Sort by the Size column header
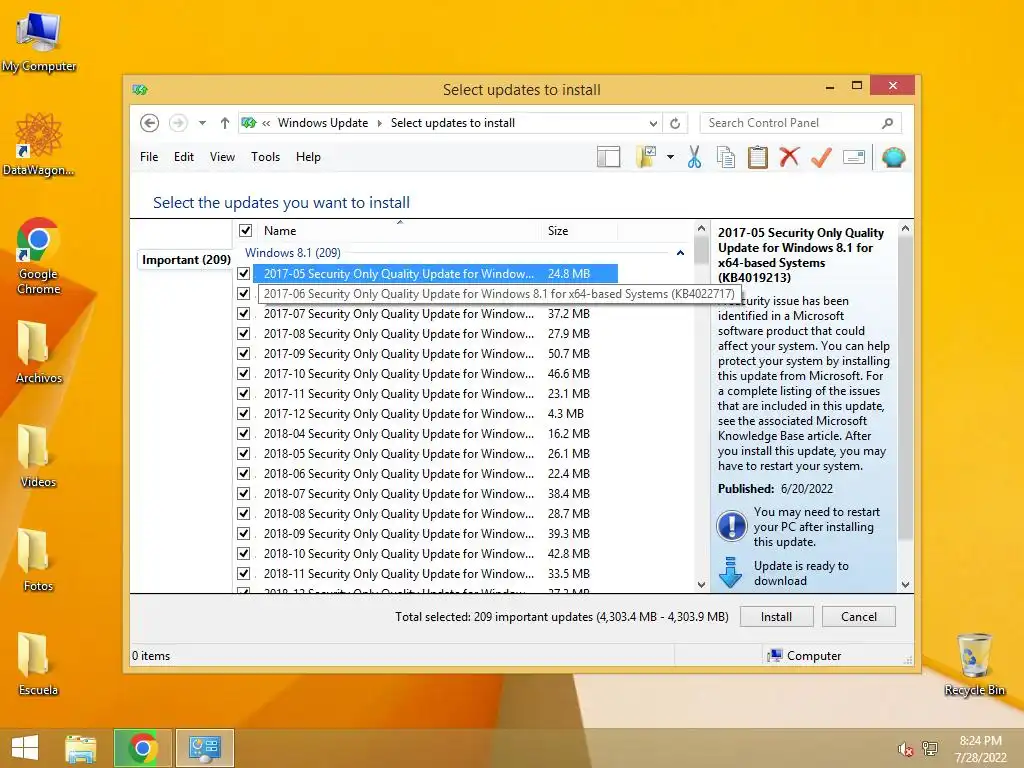The height and width of the screenshot is (768, 1024). tap(558, 231)
